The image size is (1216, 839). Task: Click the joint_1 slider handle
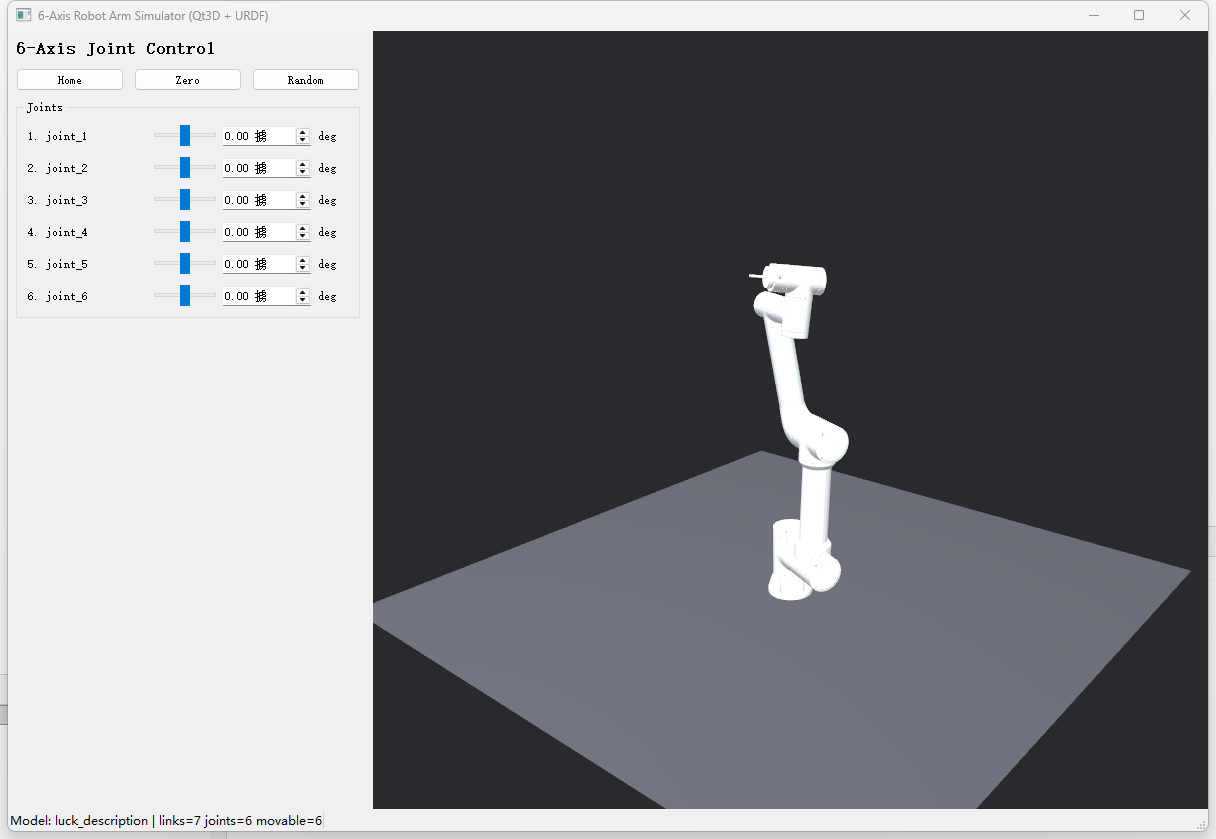[185, 136]
